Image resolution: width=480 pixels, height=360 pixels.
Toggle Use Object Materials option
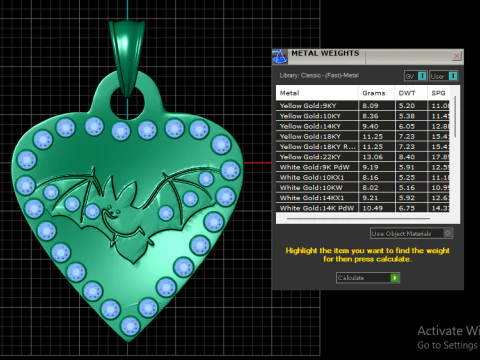[411, 233]
